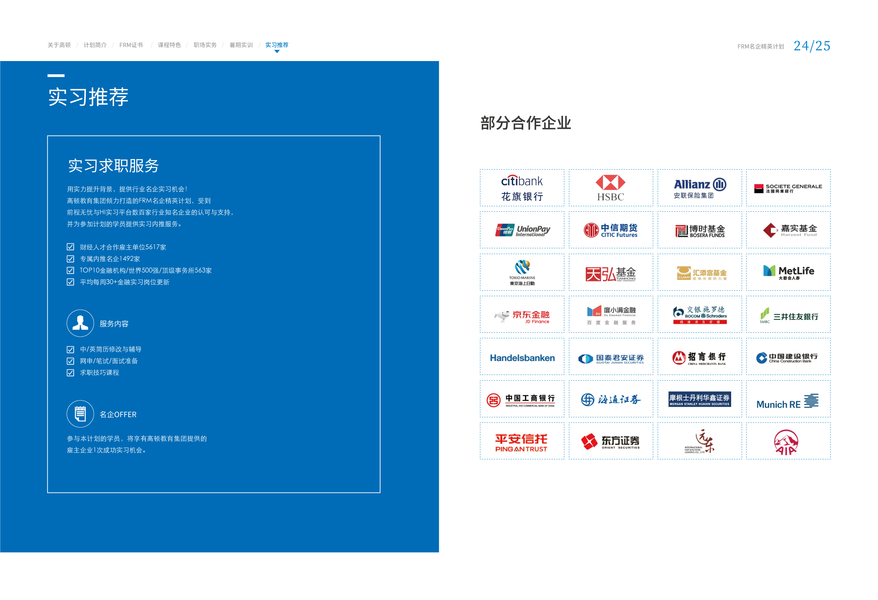Open the 暑期实训 nav item

point(241,45)
